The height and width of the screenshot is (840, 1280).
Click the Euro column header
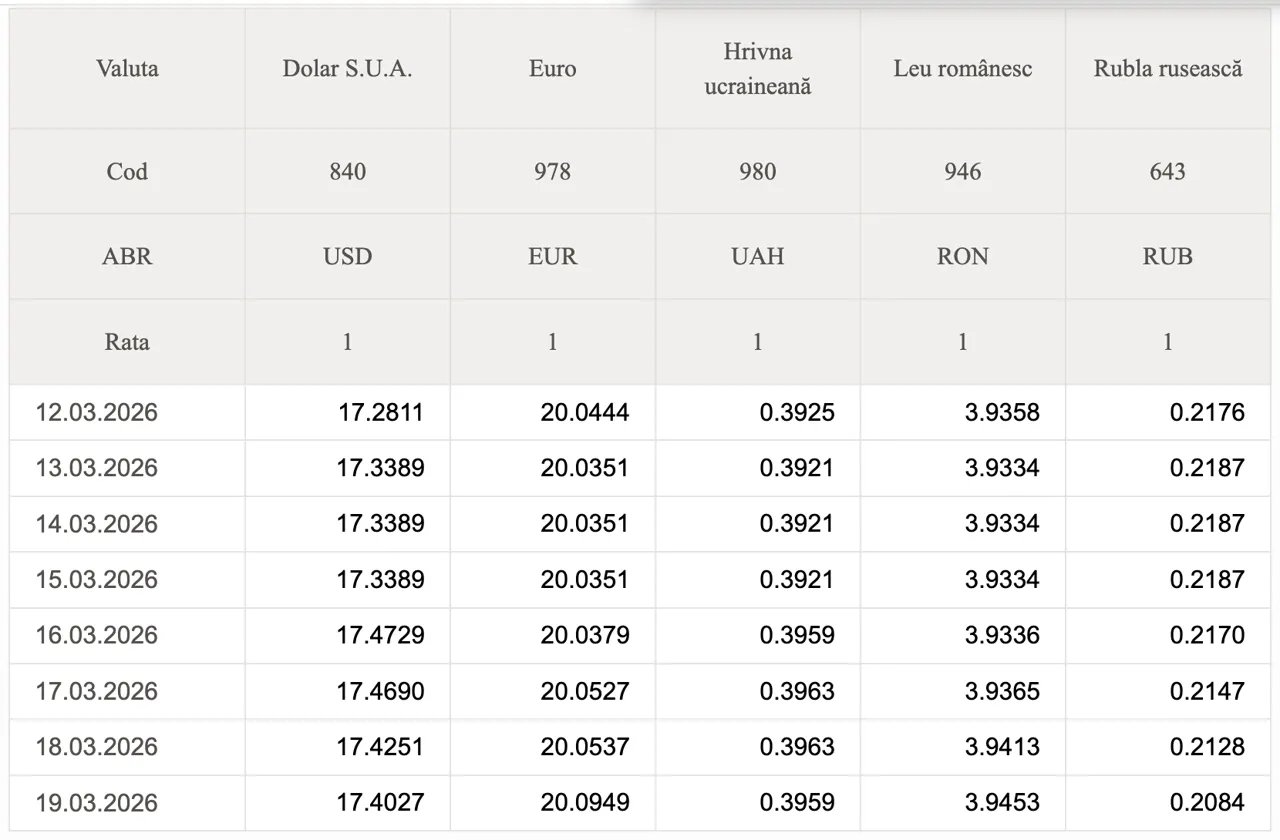tap(552, 69)
